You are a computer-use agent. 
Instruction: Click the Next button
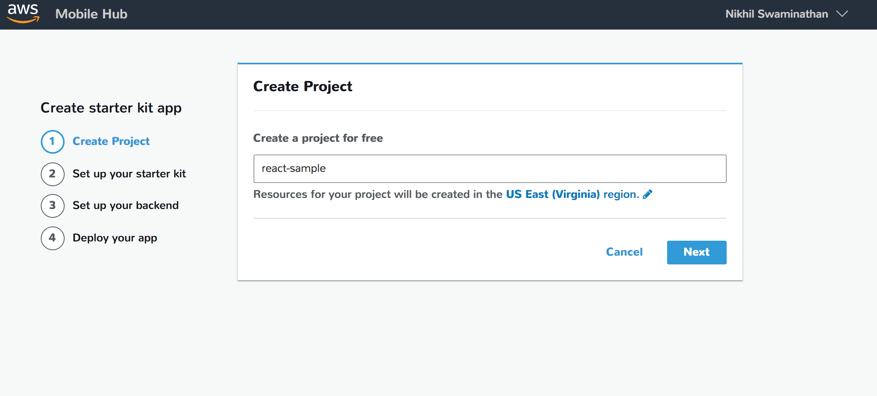(696, 252)
